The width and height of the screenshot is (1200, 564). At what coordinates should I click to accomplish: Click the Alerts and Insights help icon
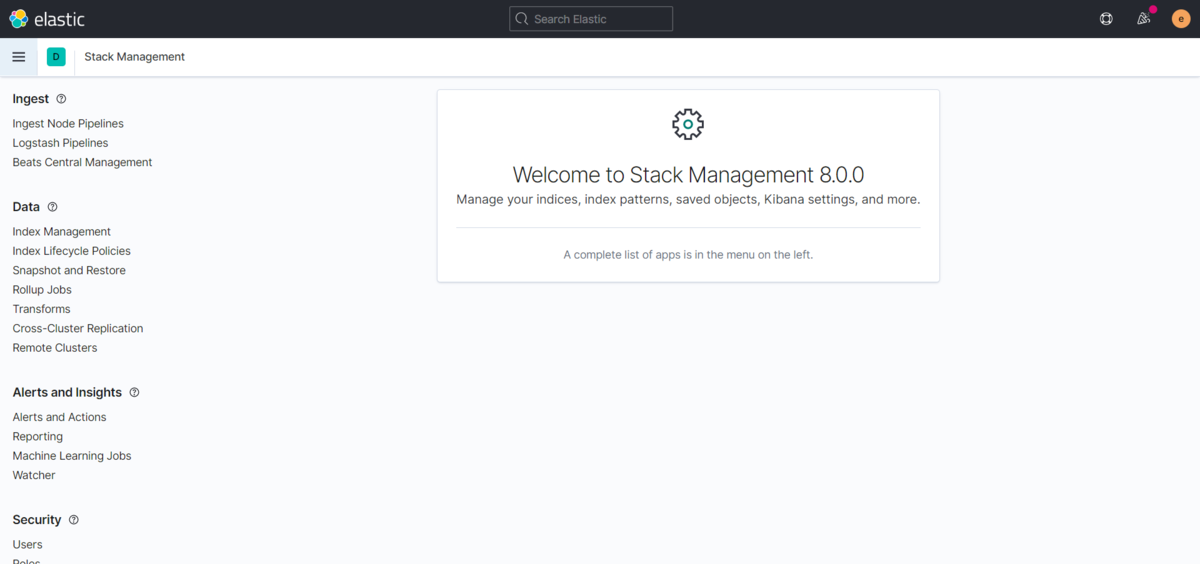(135, 393)
